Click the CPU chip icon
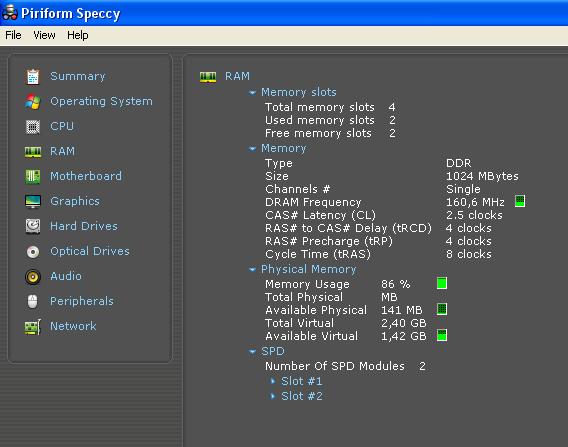The width and height of the screenshot is (568, 447). click(x=33, y=126)
